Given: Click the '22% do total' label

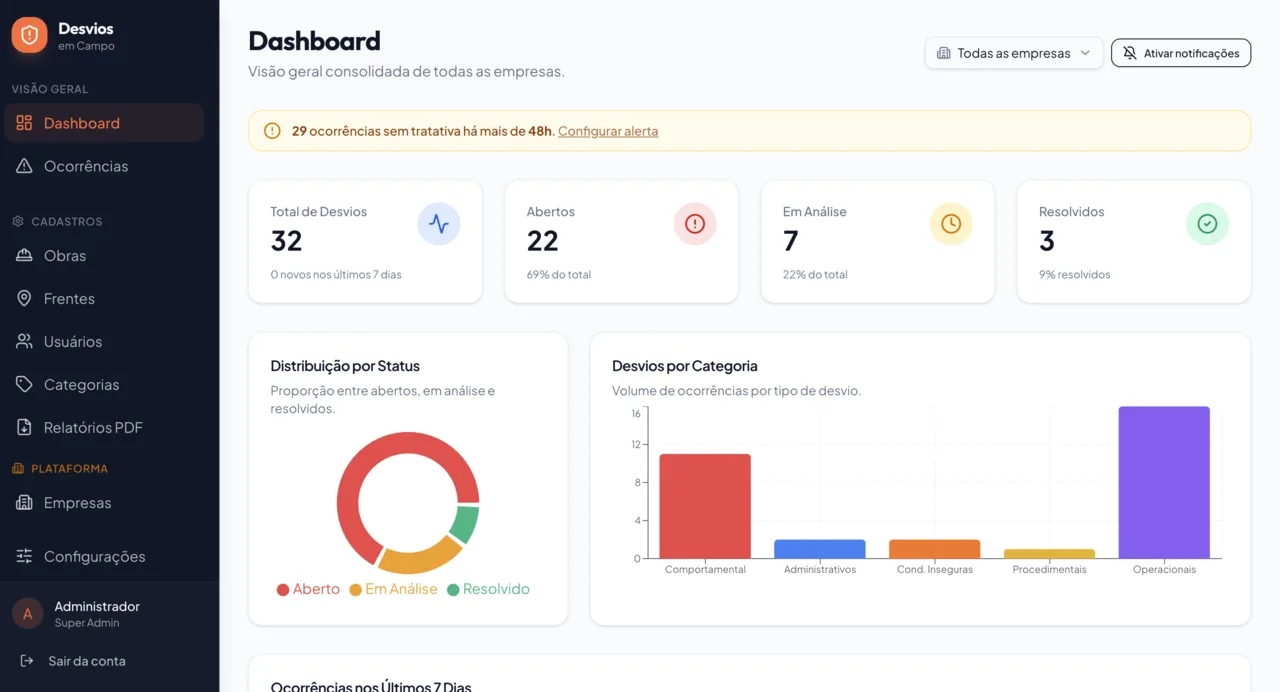Looking at the screenshot, I should tap(815, 274).
